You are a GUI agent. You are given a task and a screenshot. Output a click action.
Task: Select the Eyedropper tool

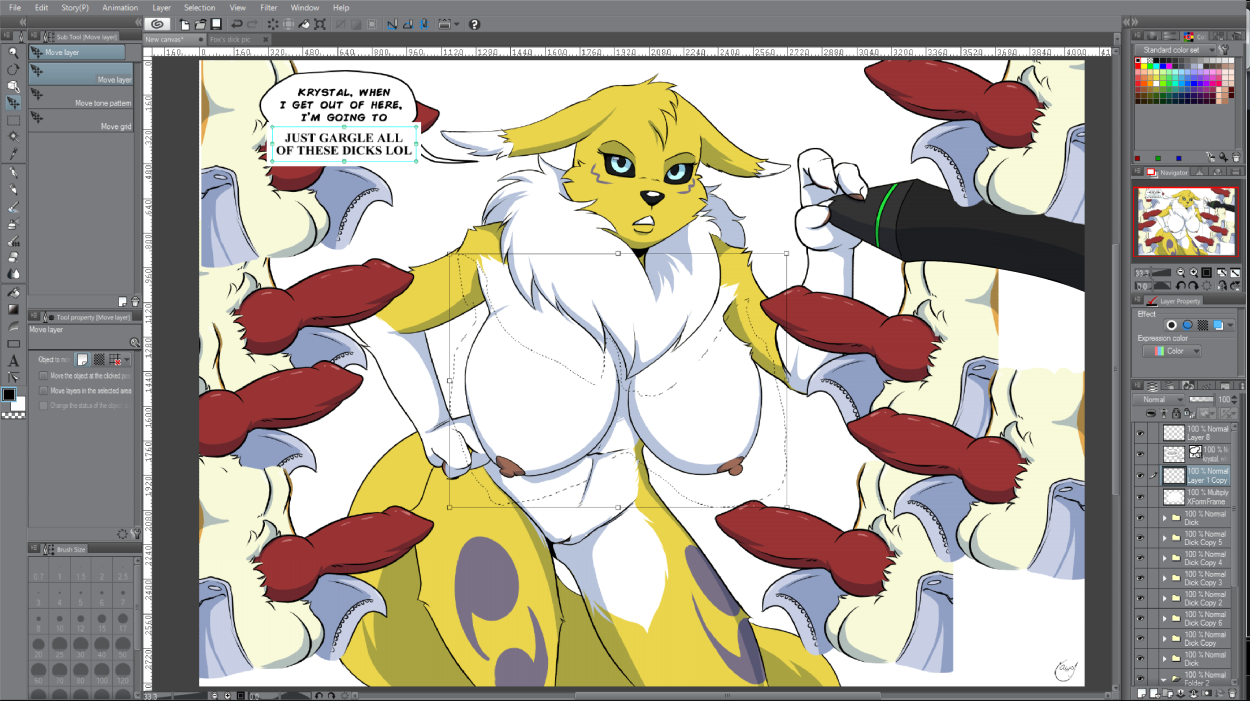coord(13,154)
